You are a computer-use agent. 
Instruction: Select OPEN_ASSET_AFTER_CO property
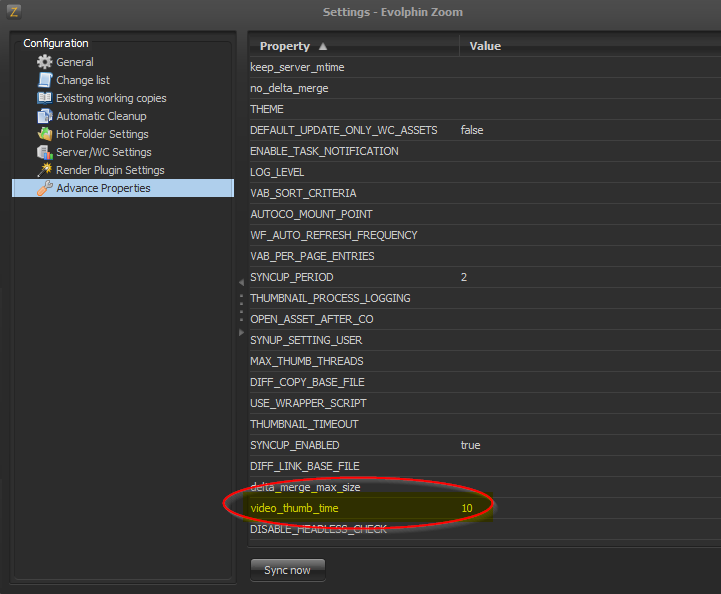tap(312, 319)
